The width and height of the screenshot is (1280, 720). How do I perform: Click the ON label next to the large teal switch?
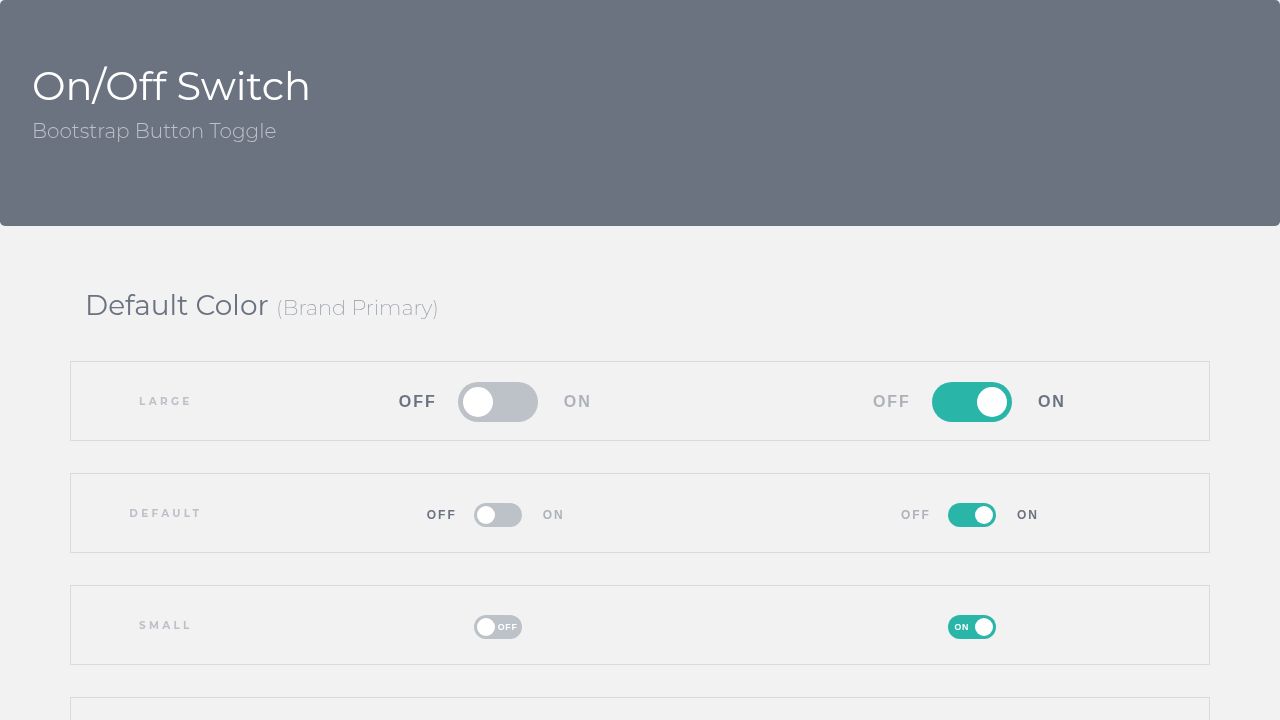coord(1051,402)
